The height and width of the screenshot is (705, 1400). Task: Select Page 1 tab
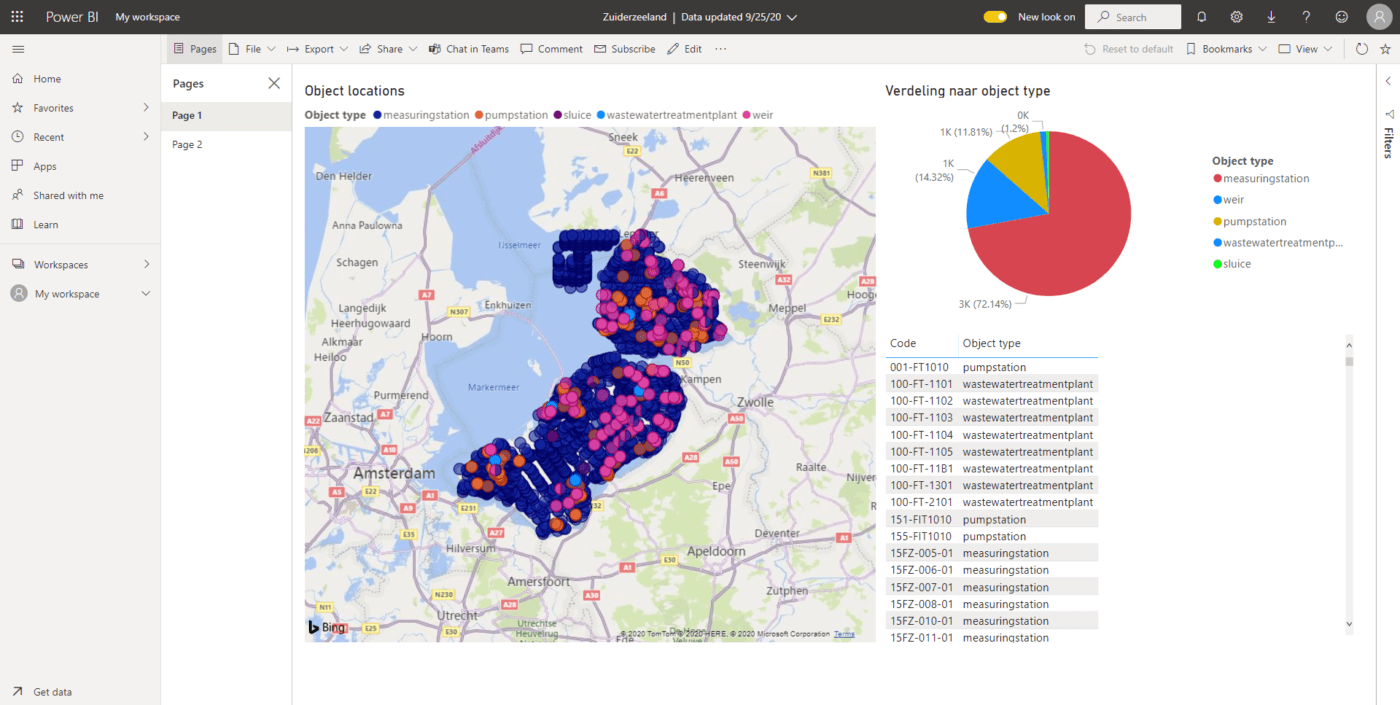(x=226, y=115)
